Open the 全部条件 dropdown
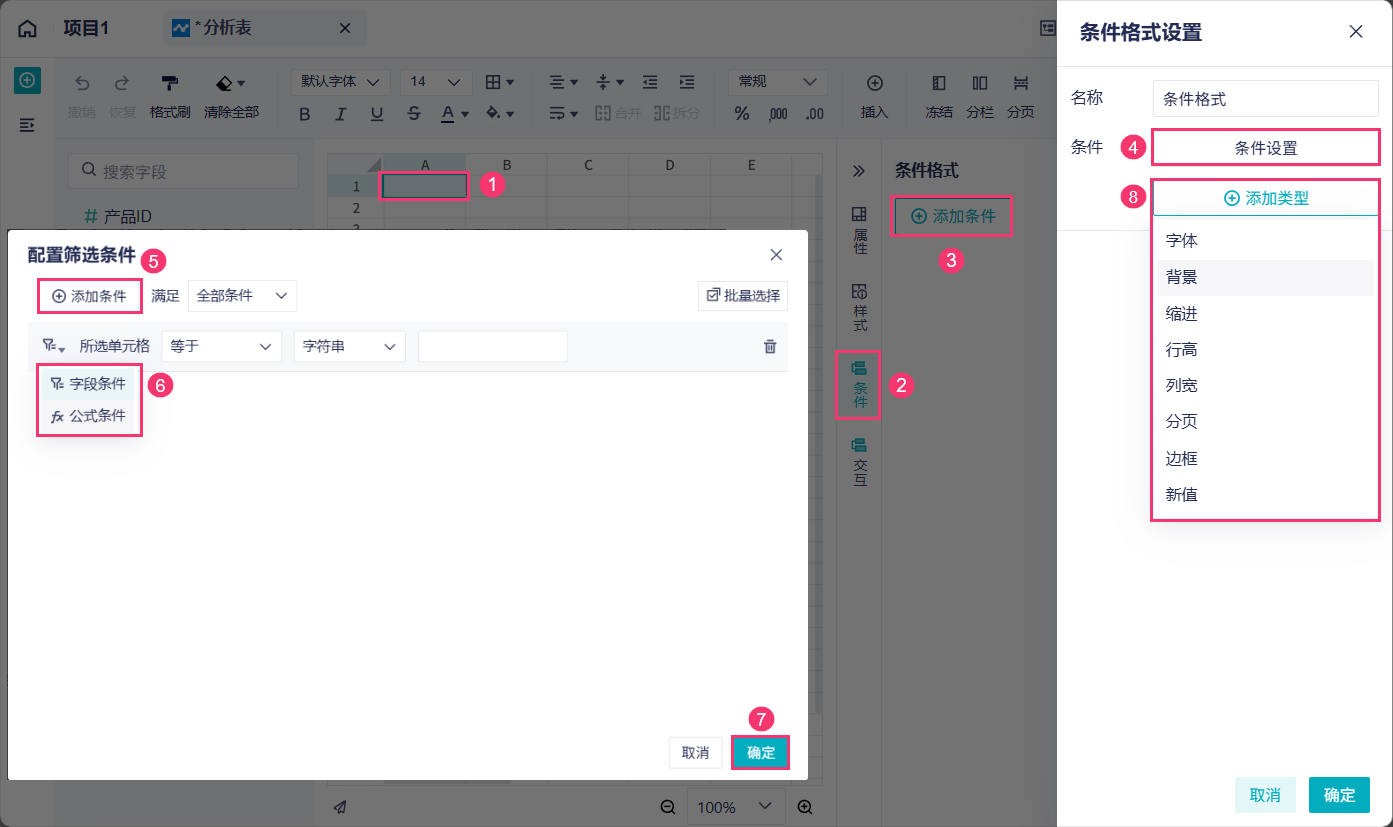This screenshot has width=1393, height=827. tap(242, 296)
